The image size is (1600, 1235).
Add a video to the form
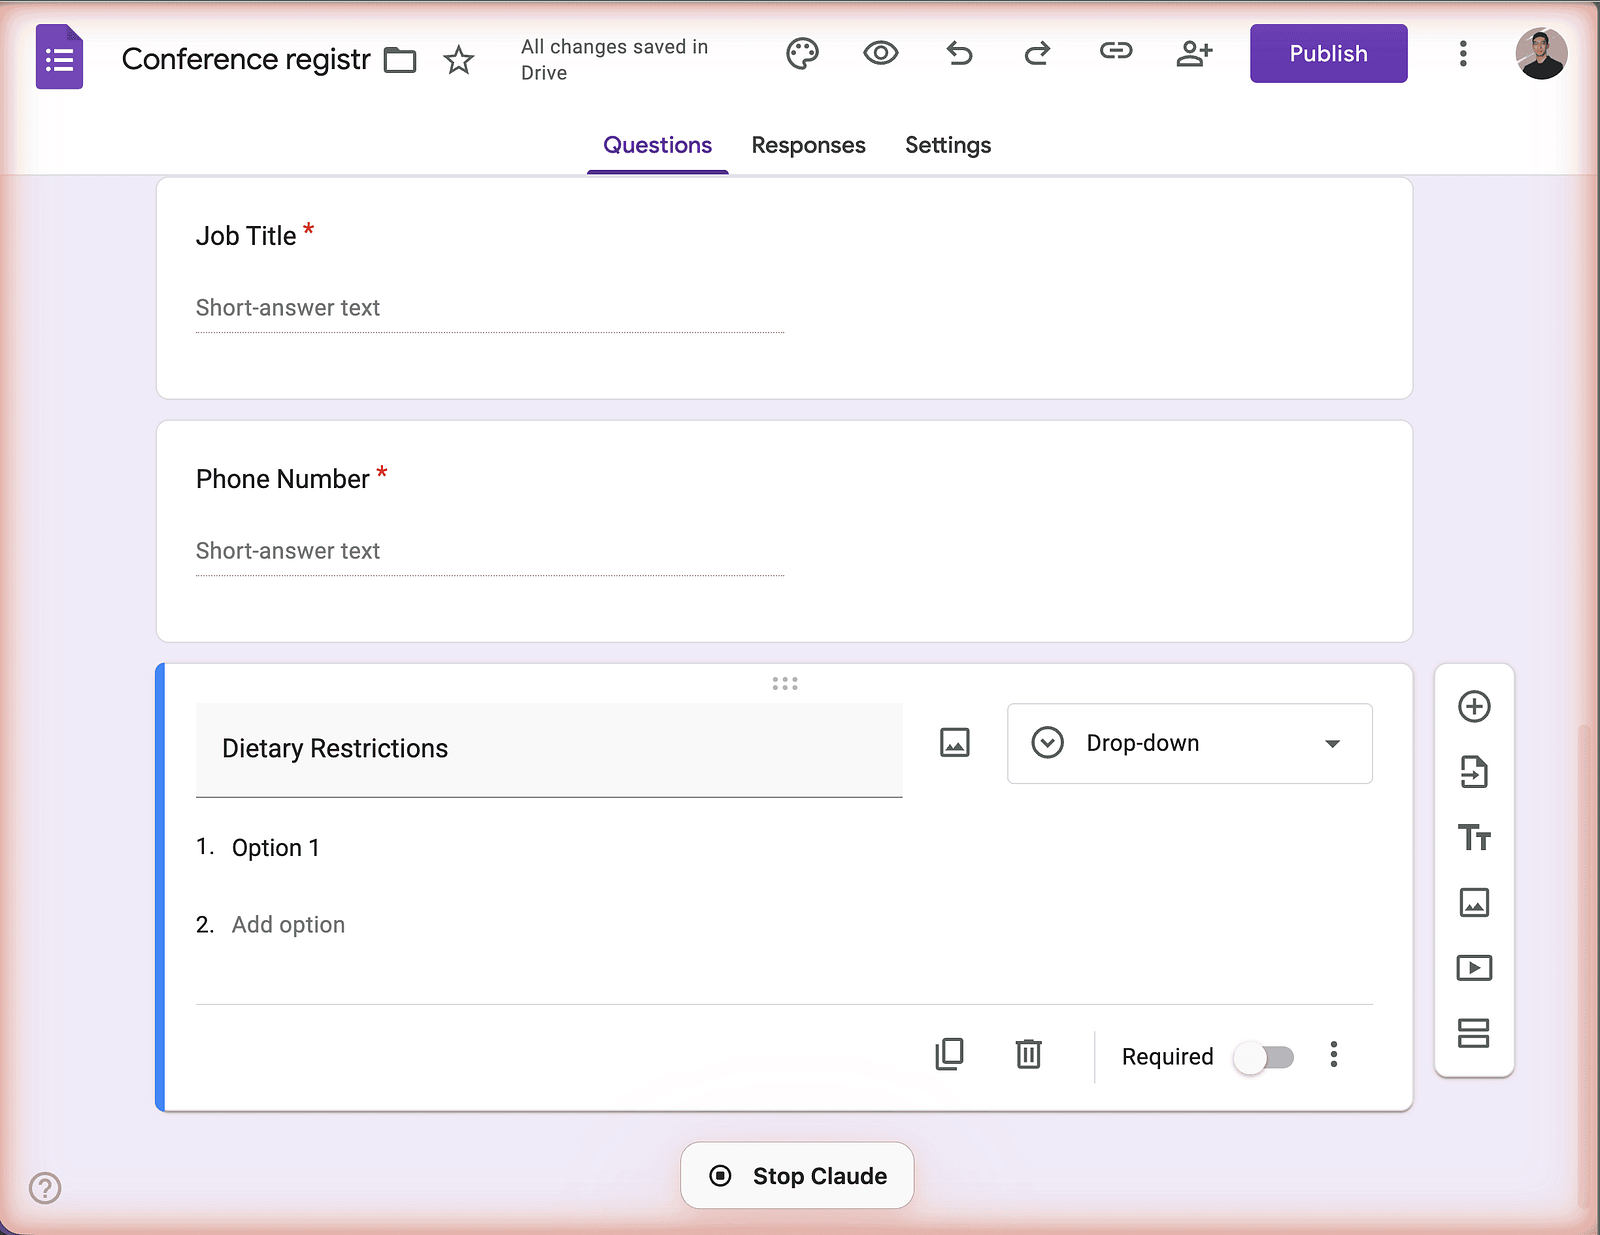[1473, 967]
